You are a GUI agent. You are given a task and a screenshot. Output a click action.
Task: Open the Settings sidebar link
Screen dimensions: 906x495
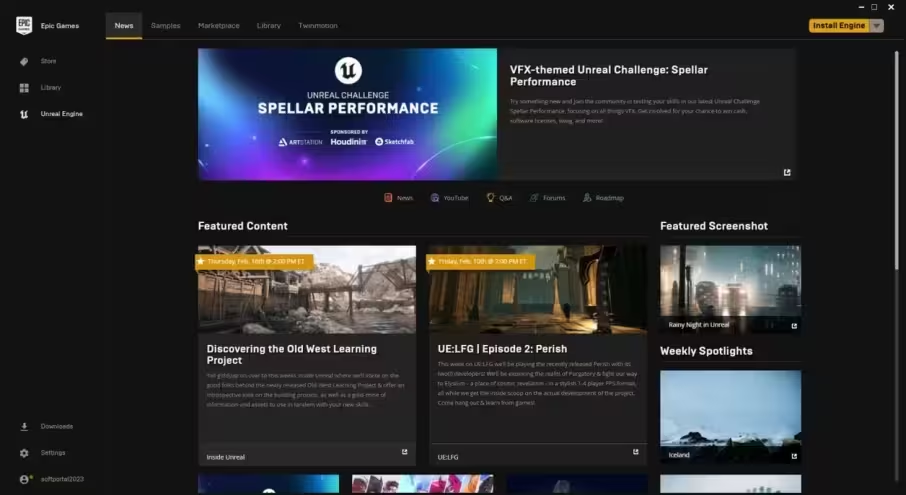53,453
